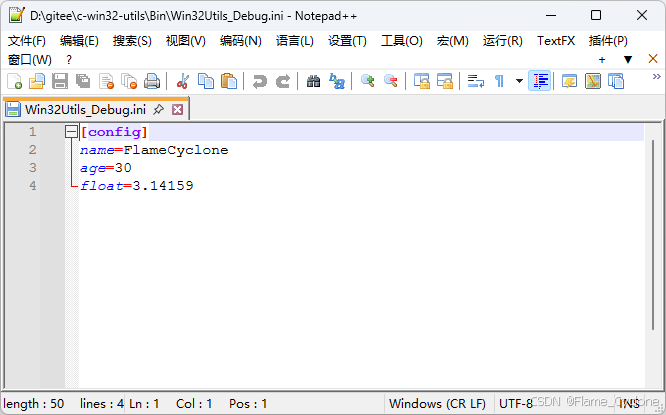The width and height of the screenshot is (666, 415).
Task: Zoom in using the magnifier plus icon
Action: click(x=367, y=81)
